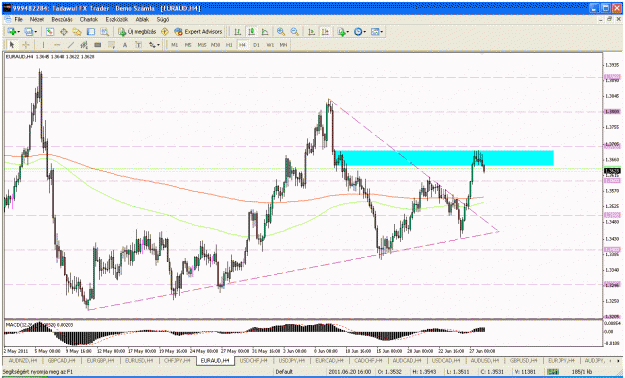The width and height of the screenshot is (625, 378).
Task: Click the Templates toolbar icon
Action: [x=375, y=32]
